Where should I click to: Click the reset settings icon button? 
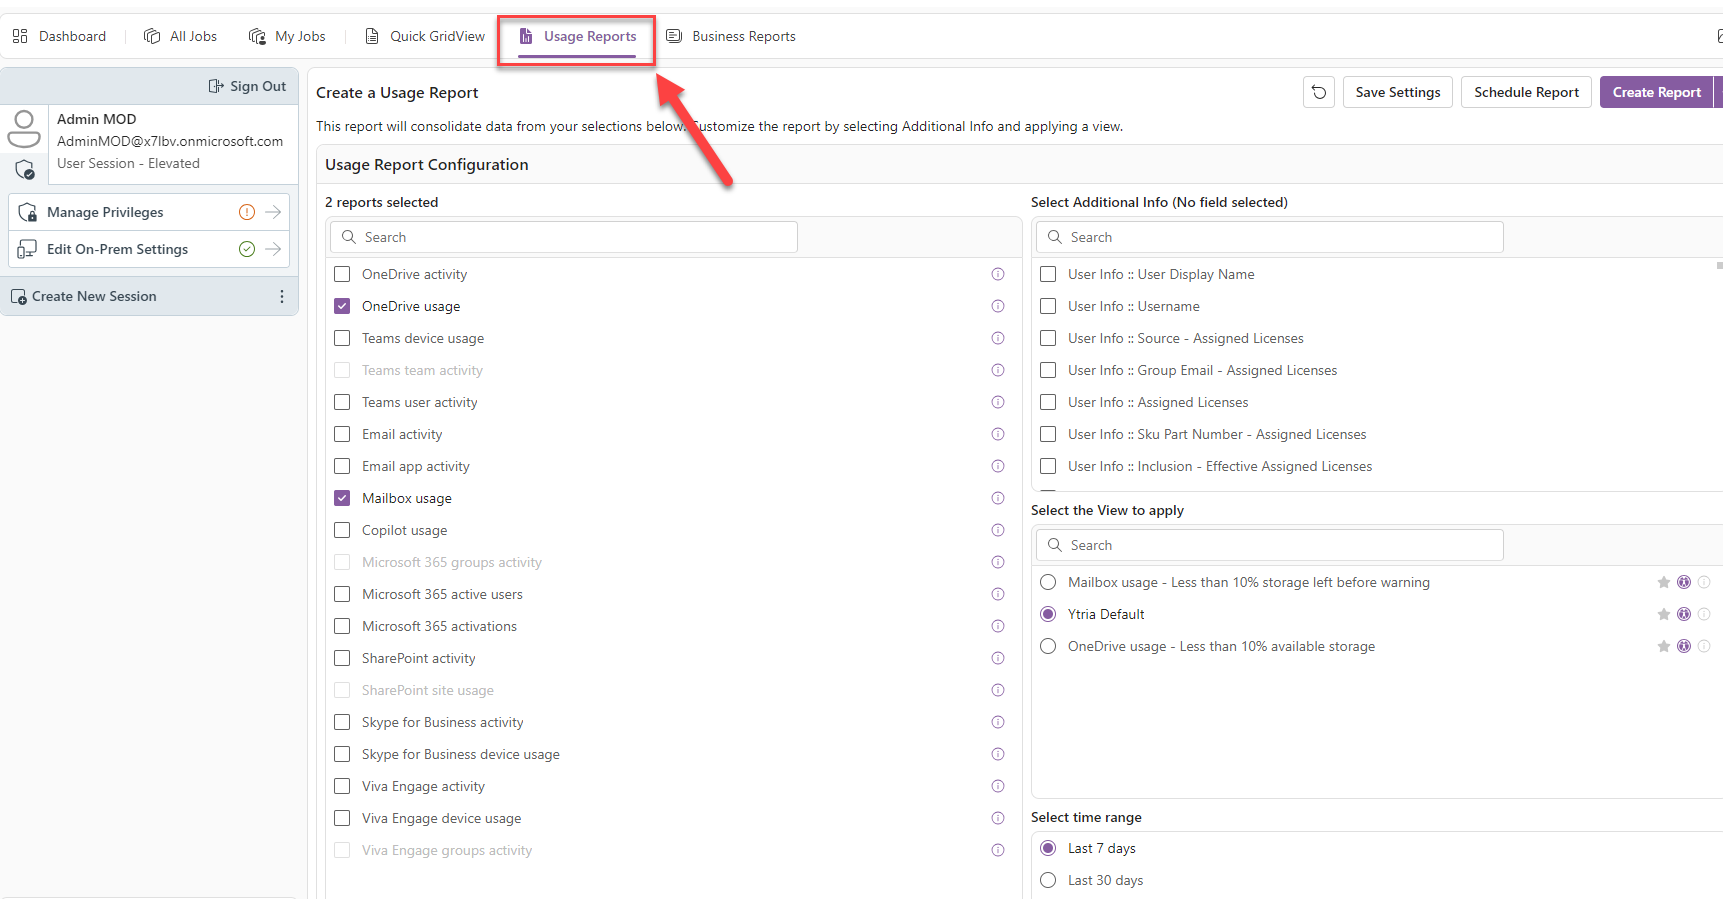tap(1319, 92)
